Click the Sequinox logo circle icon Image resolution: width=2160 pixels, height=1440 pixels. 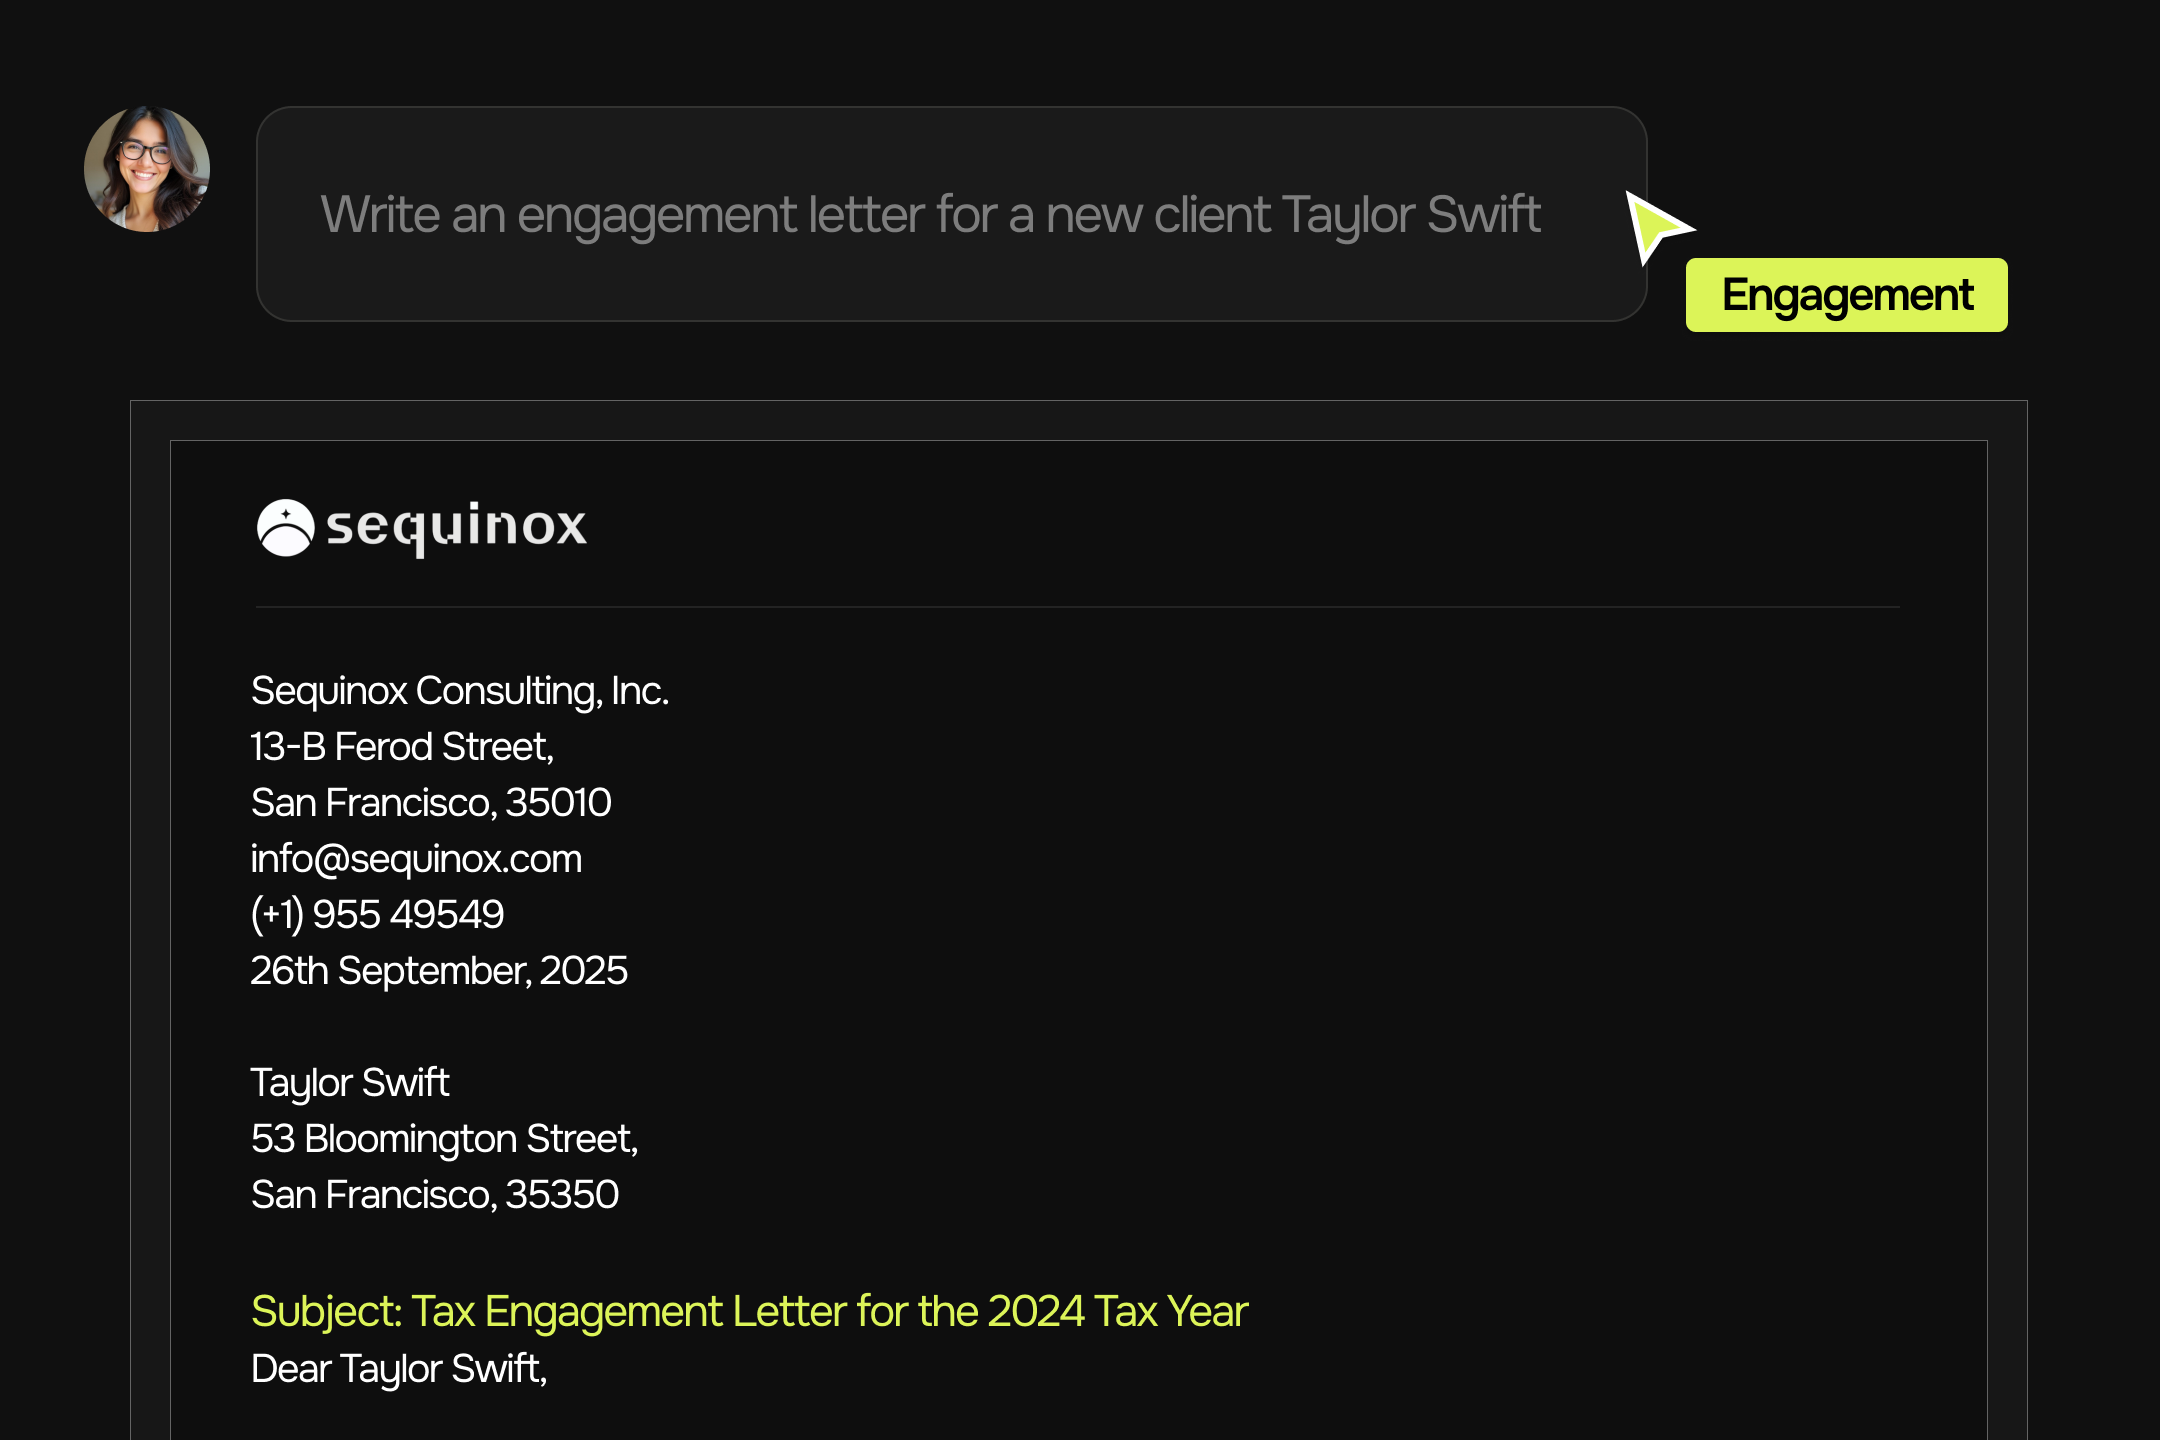pos(286,527)
